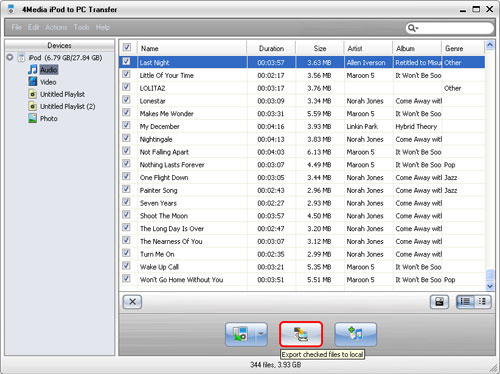Click the delete X button below list
The image size is (500, 374).
point(132,302)
